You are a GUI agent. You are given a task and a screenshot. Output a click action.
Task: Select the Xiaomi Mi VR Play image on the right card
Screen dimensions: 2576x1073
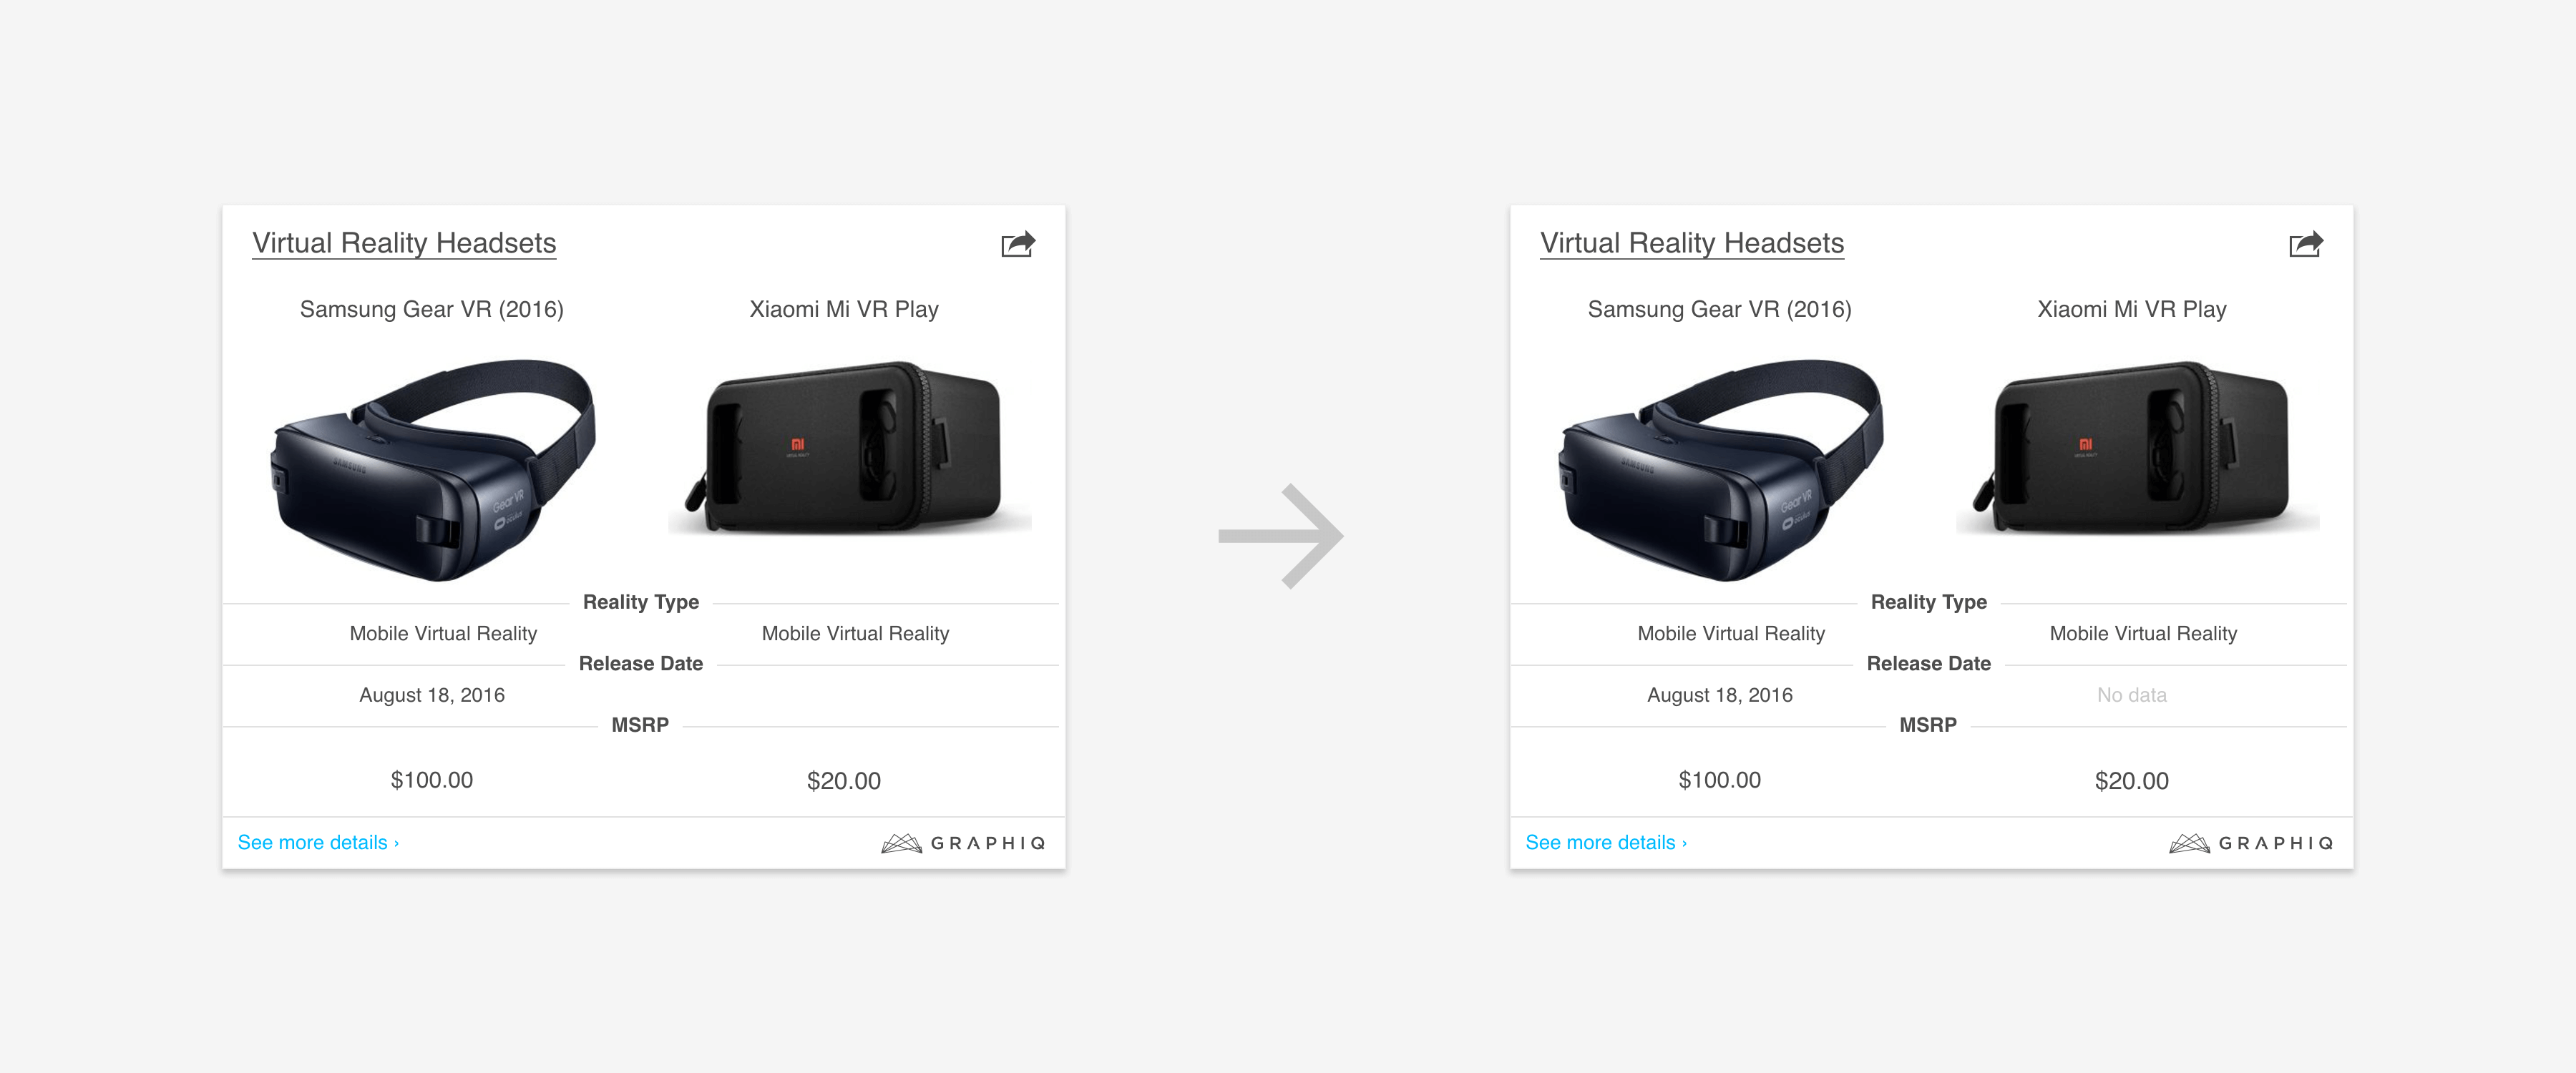(2138, 447)
